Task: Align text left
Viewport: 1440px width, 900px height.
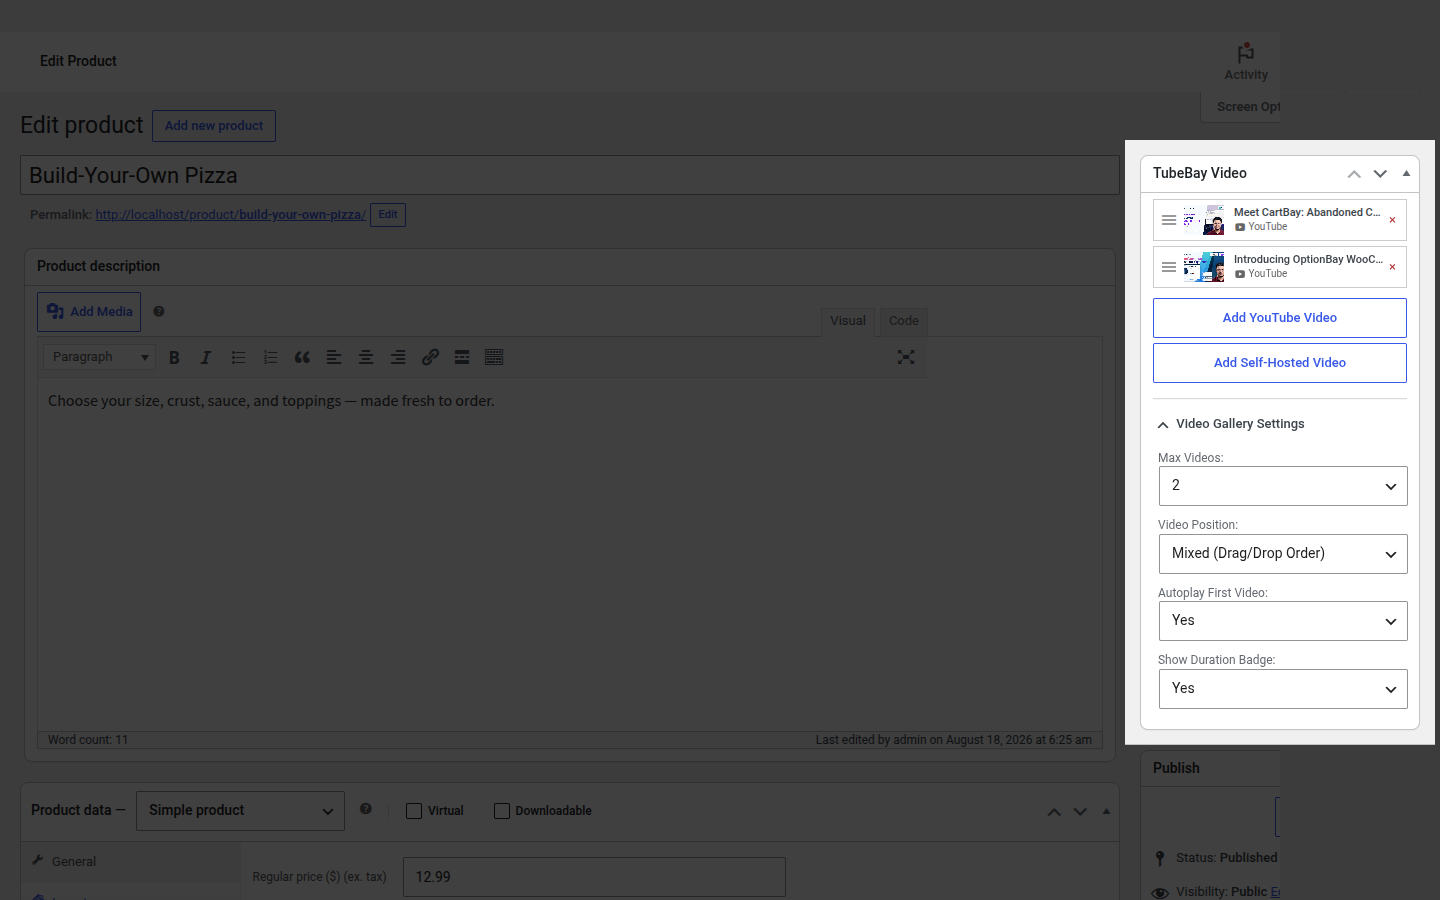Action: (x=334, y=357)
